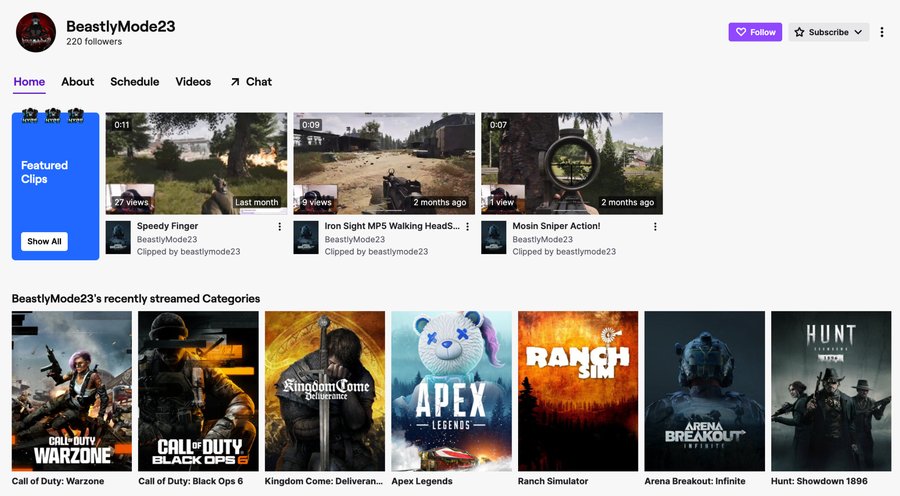This screenshot has height=496, width=900.
Task: Switch to the About tab
Action: point(77,82)
